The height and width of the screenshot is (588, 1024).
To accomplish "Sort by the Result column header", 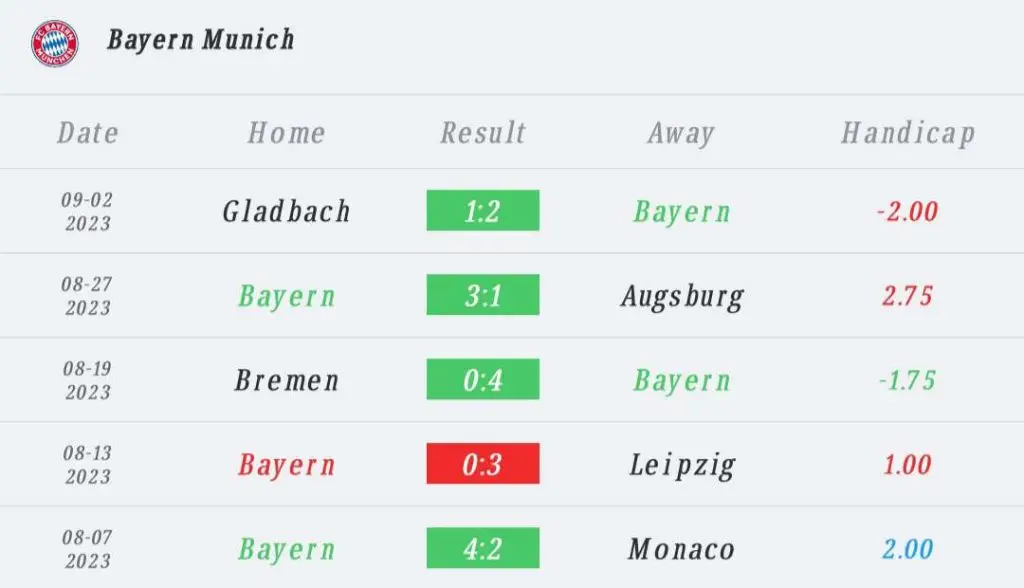I will 483,133.
